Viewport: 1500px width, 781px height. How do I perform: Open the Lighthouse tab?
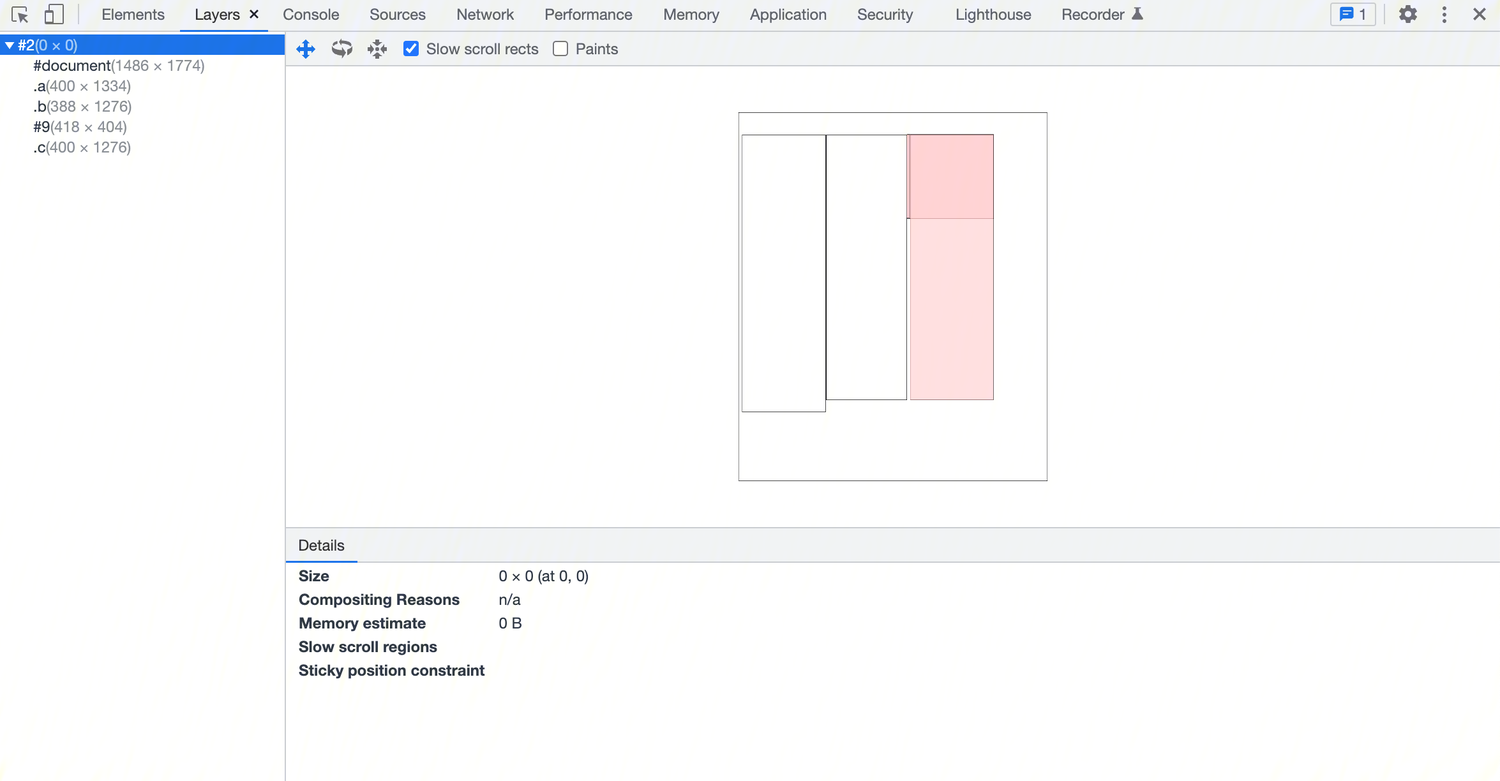tap(993, 15)
